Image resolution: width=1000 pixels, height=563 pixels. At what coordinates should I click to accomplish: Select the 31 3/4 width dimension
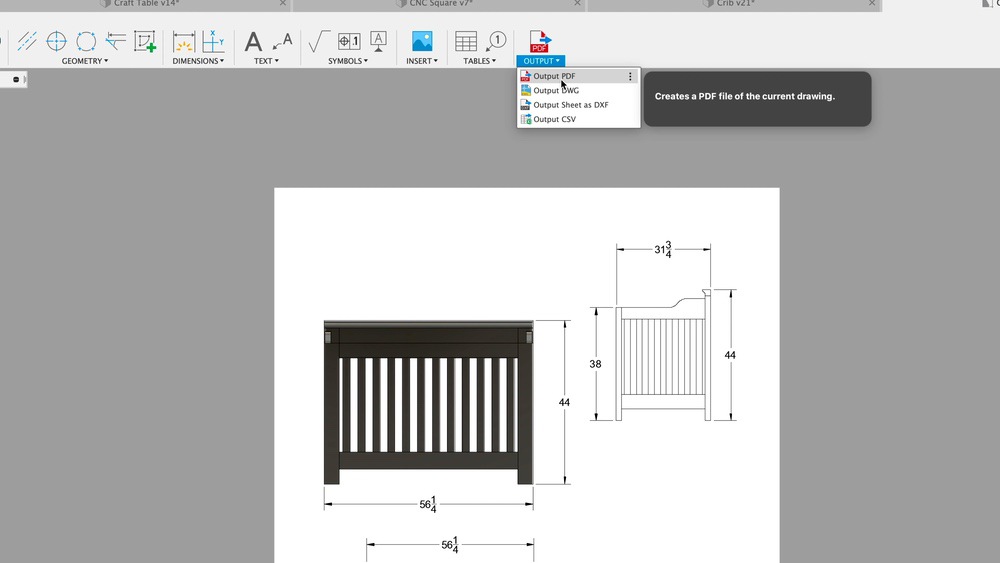663,249
